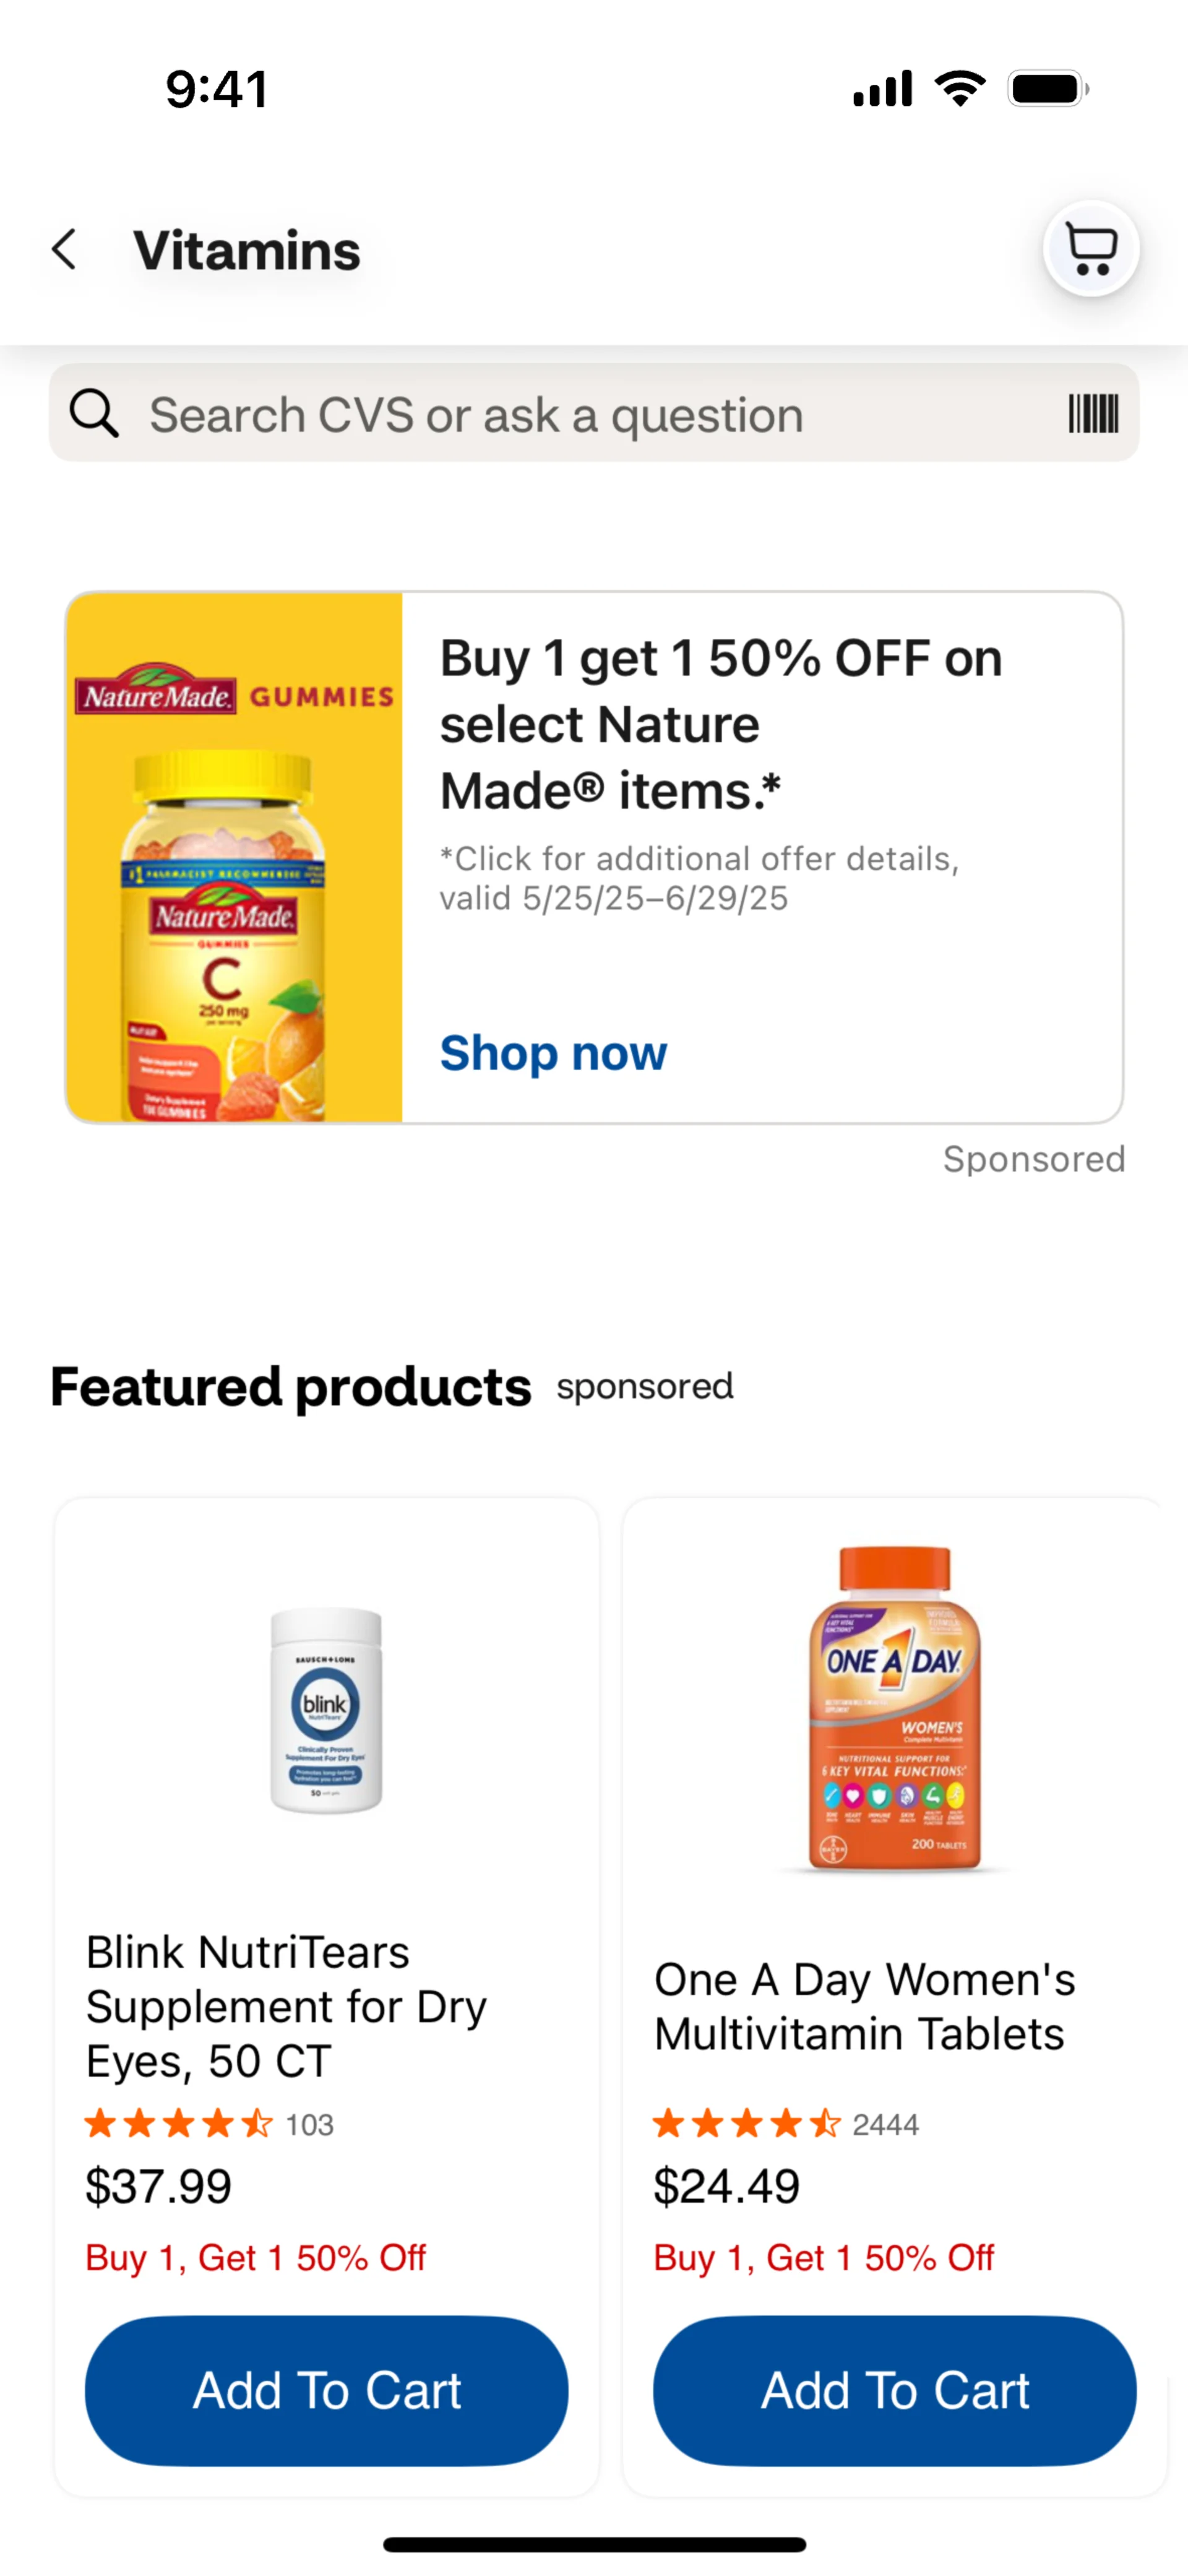The image size is (1188, 2576).
Task: Open the Nature Made gummies banner image
Action: (235, 857)
